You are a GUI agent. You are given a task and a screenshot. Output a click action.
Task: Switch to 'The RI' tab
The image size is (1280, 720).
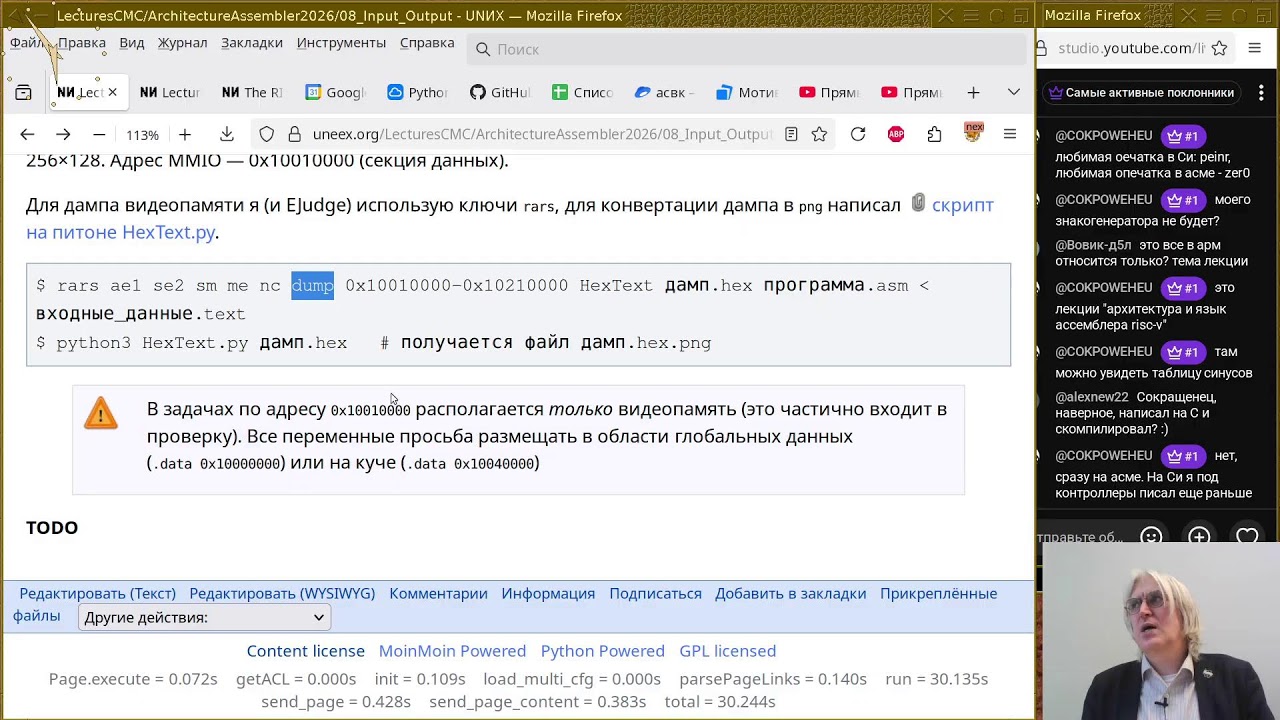pyautogui.click(x=253, y=92)
